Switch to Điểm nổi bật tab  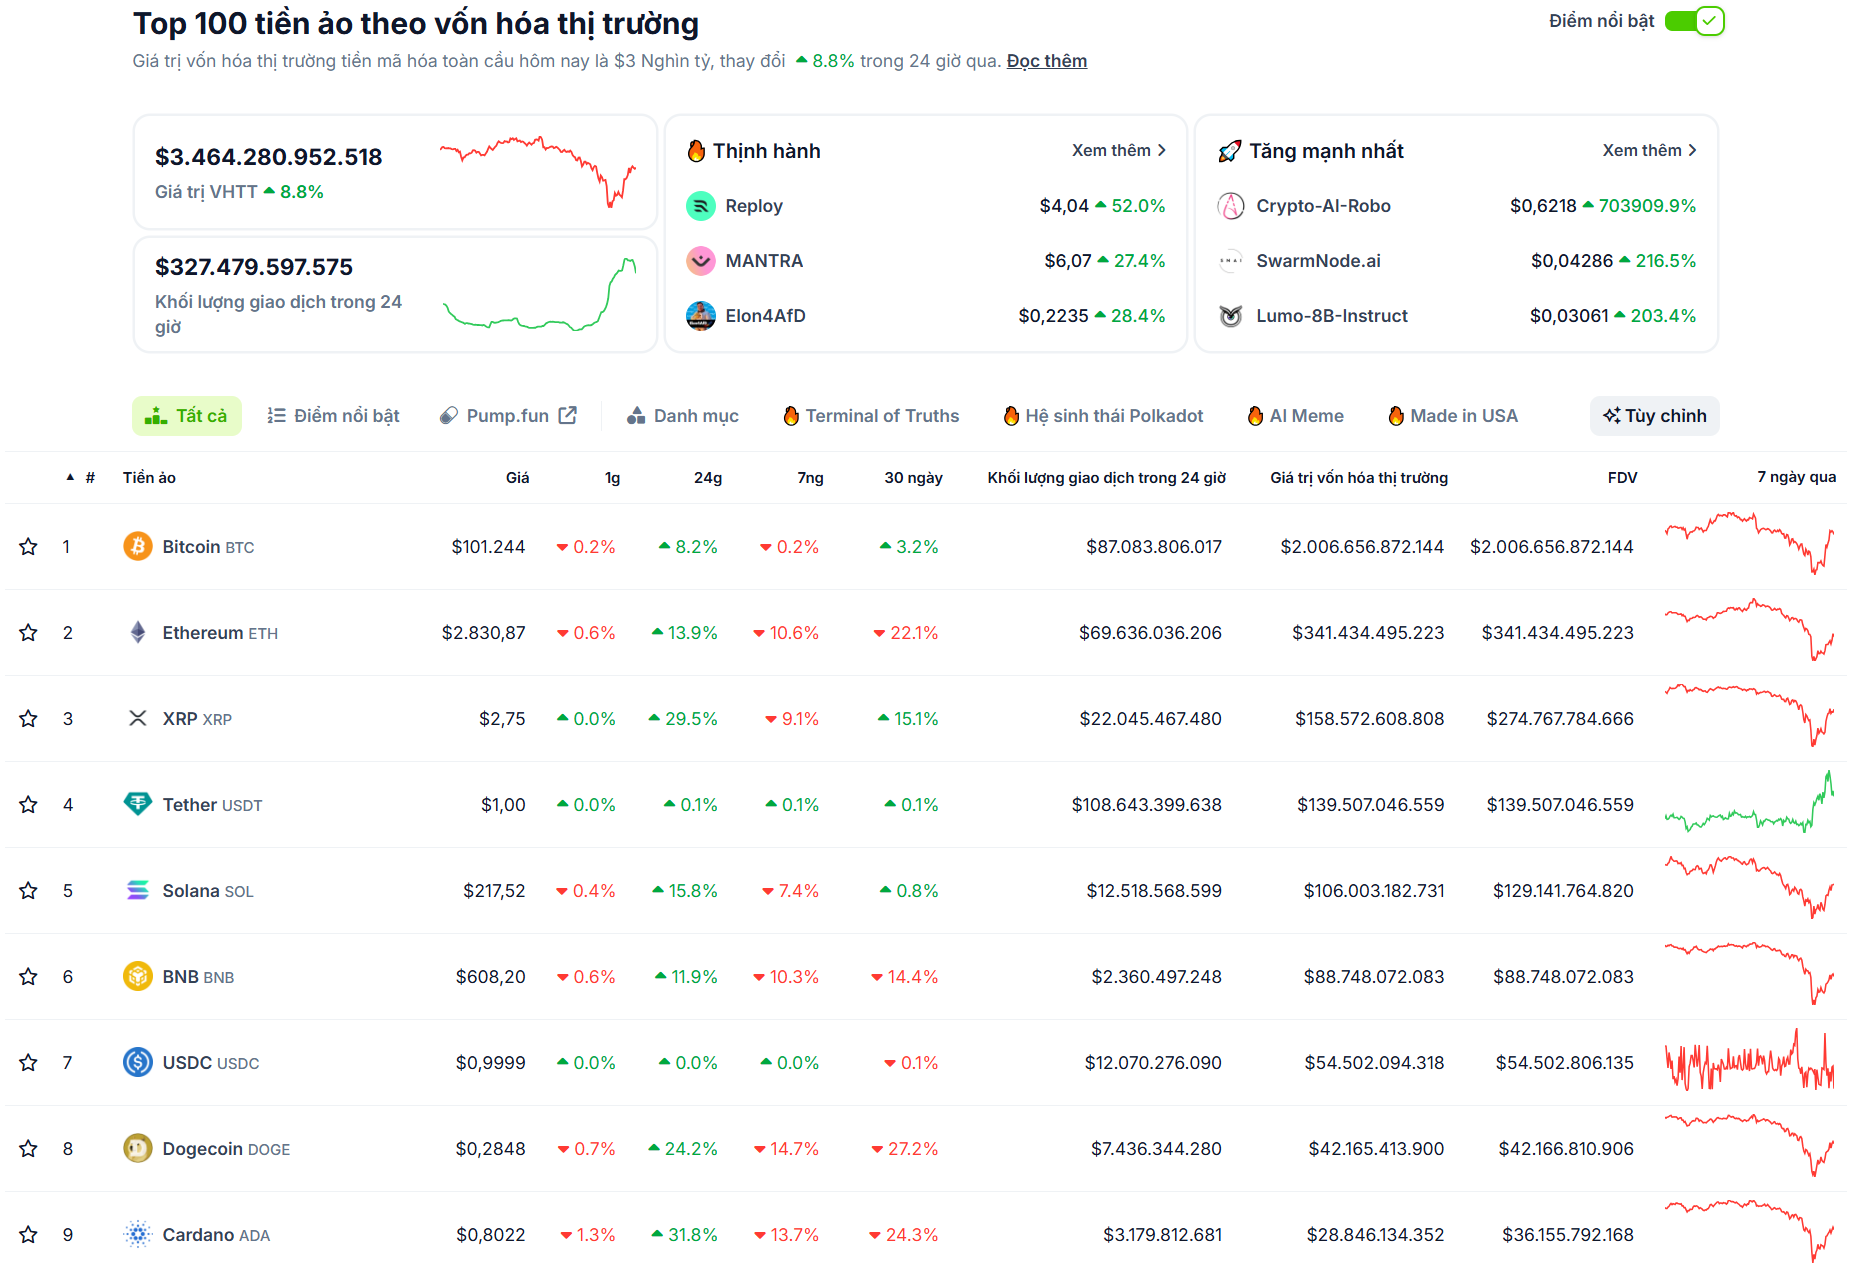(x=333, y=416)
